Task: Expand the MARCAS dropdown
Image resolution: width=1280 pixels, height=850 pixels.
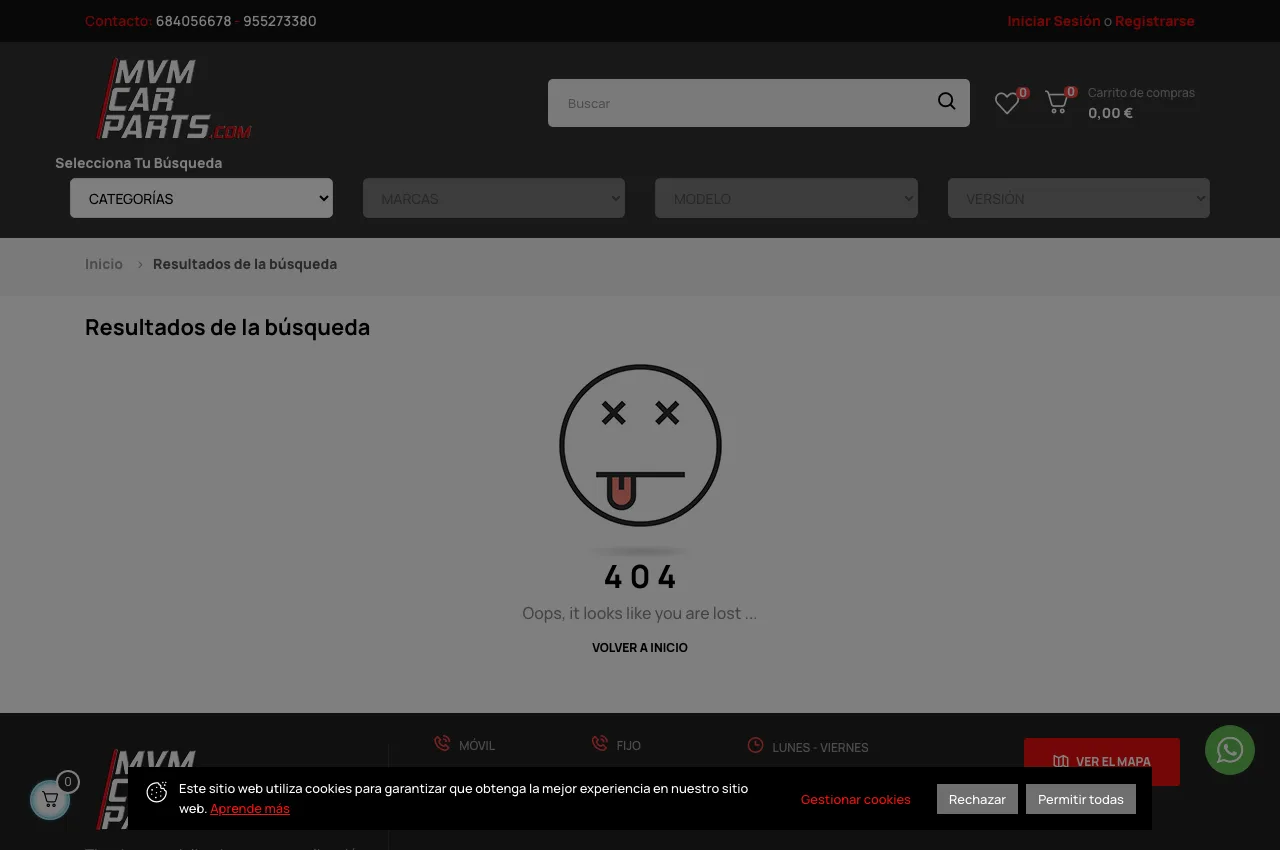Action: [x=494, y=198]
